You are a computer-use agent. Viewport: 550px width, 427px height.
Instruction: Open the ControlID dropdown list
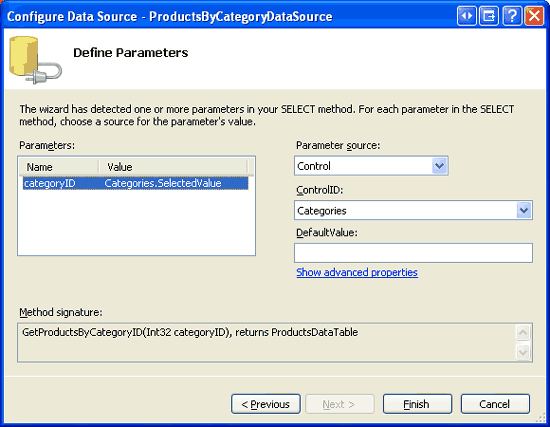pos(524,210)
